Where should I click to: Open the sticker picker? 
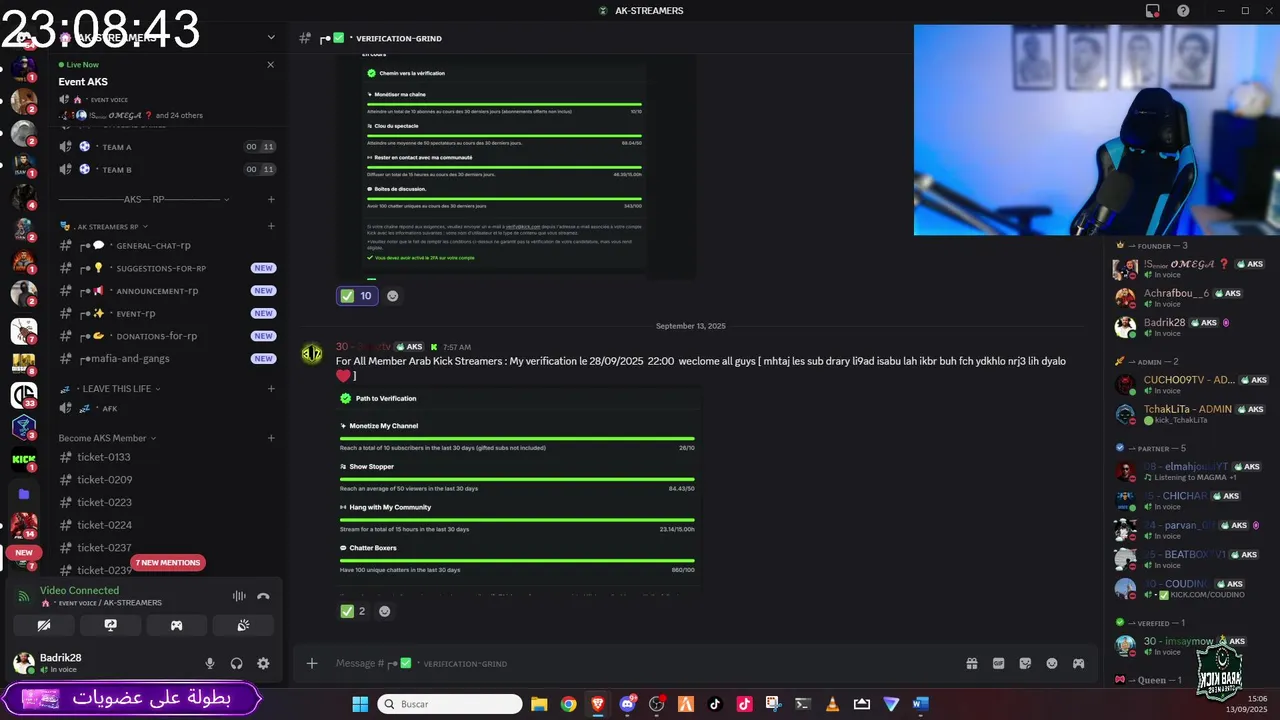1025,663
